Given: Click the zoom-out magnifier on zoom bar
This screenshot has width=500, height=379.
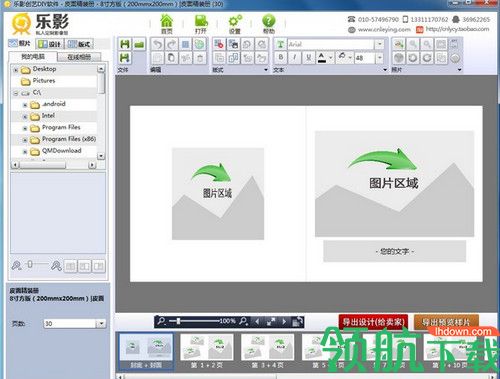Looking at the screenshot, I should tap(161, 321).
